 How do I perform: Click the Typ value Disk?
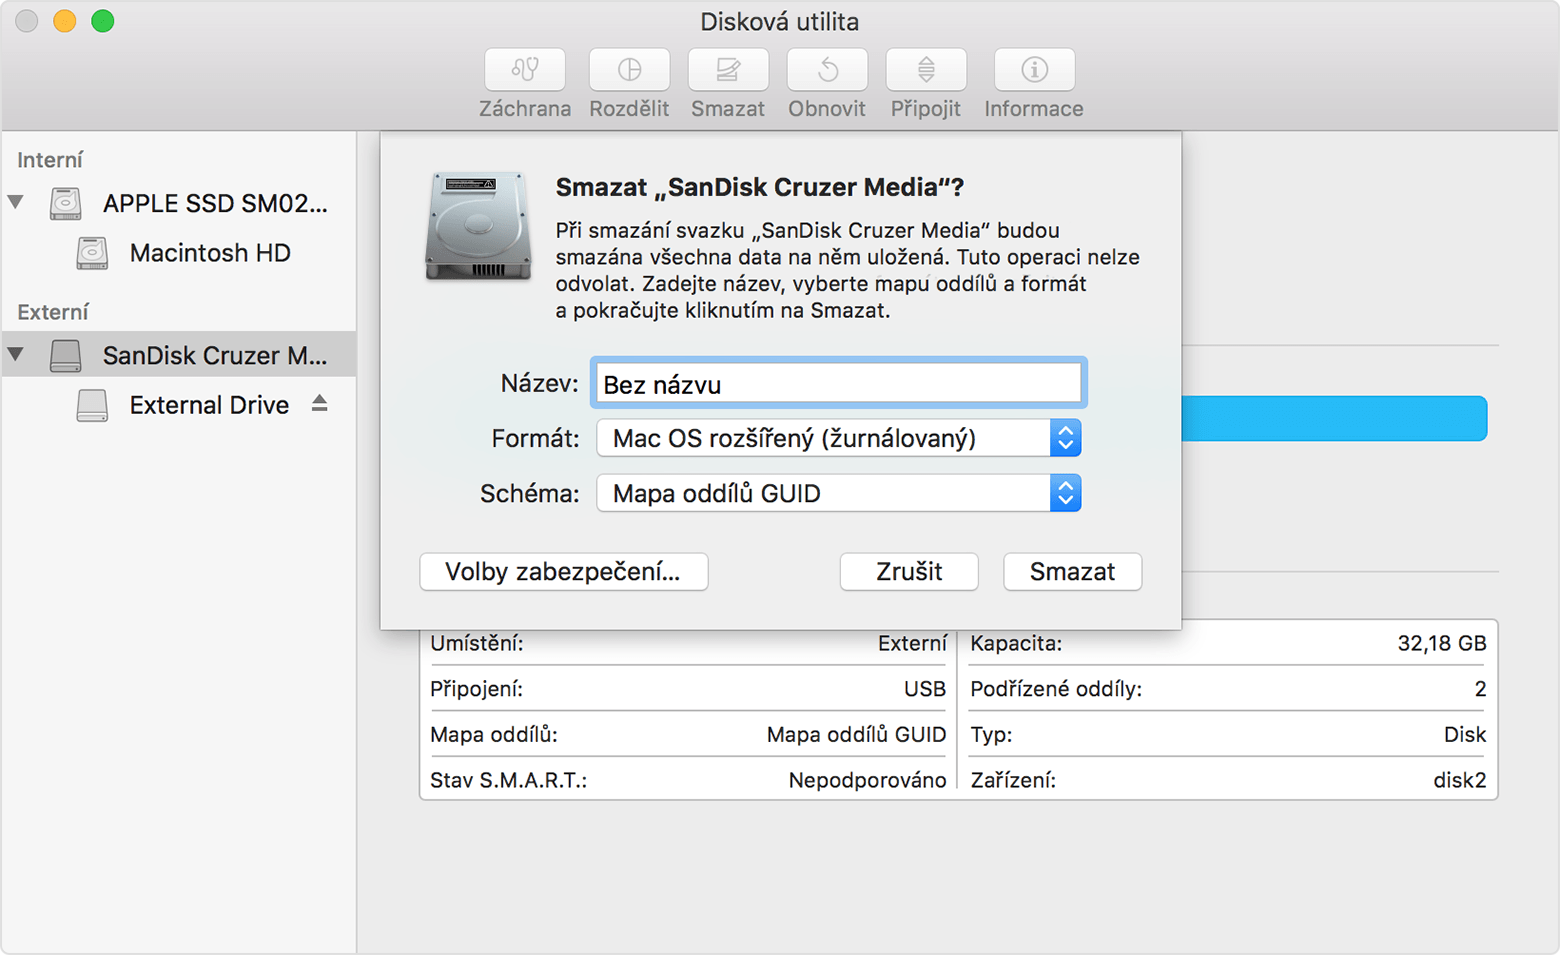1464,735
